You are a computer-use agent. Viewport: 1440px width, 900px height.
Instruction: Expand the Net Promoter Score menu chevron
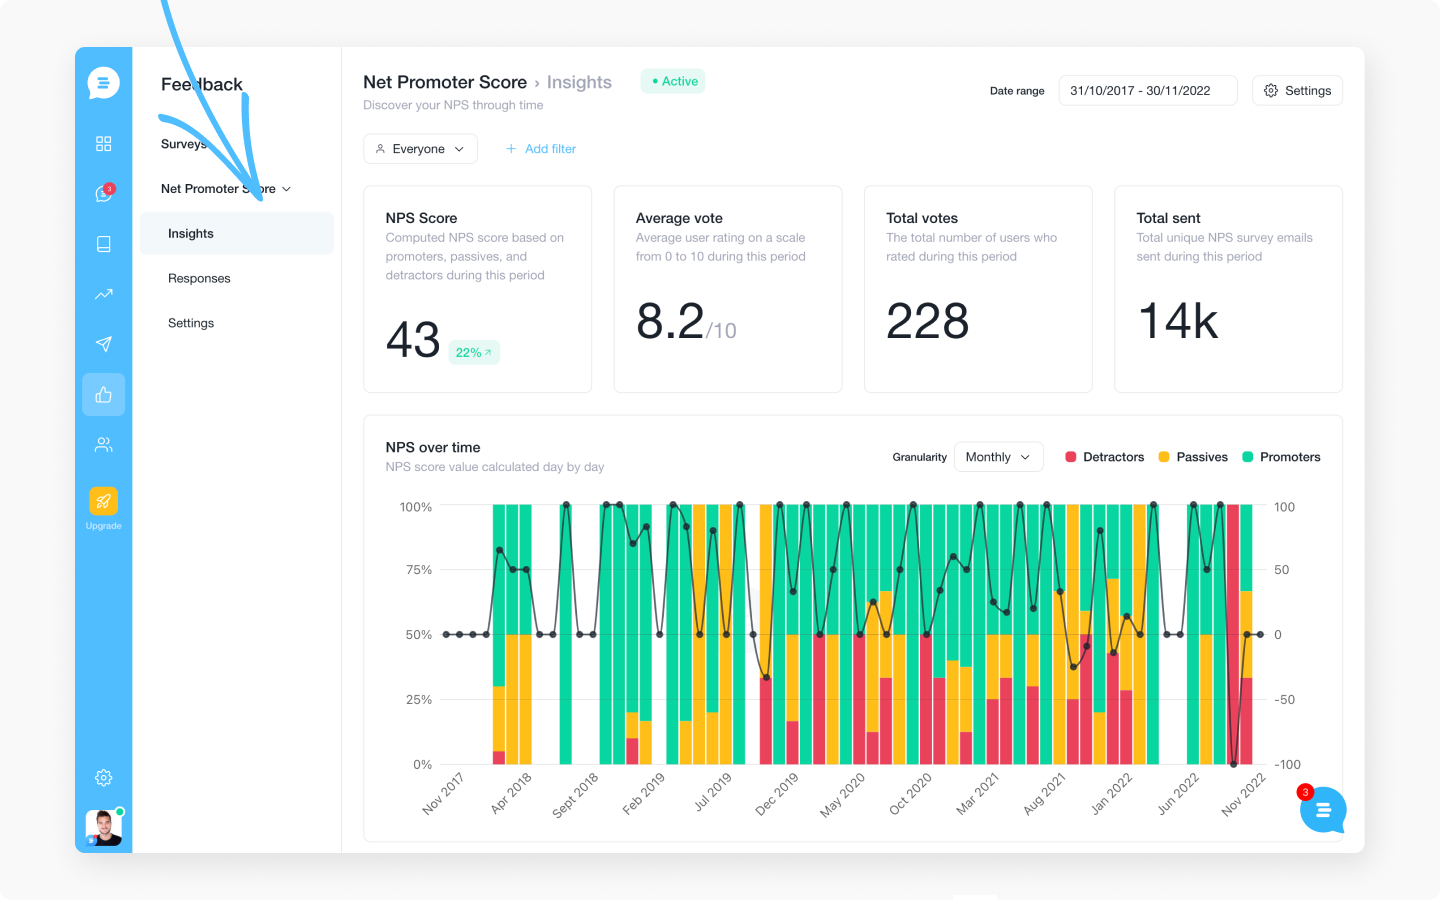[x=287, y=189]
